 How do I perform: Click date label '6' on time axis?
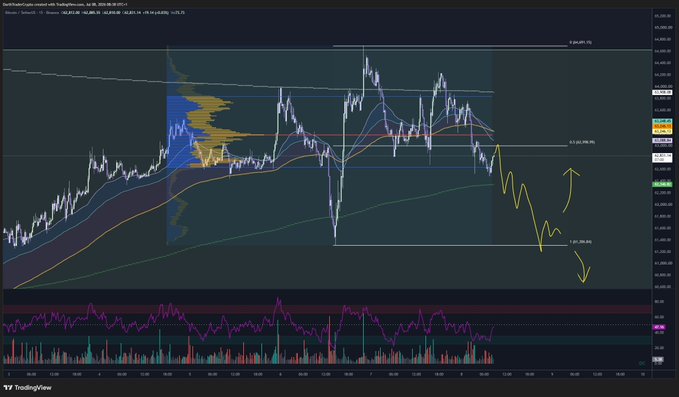click(280, 374)
